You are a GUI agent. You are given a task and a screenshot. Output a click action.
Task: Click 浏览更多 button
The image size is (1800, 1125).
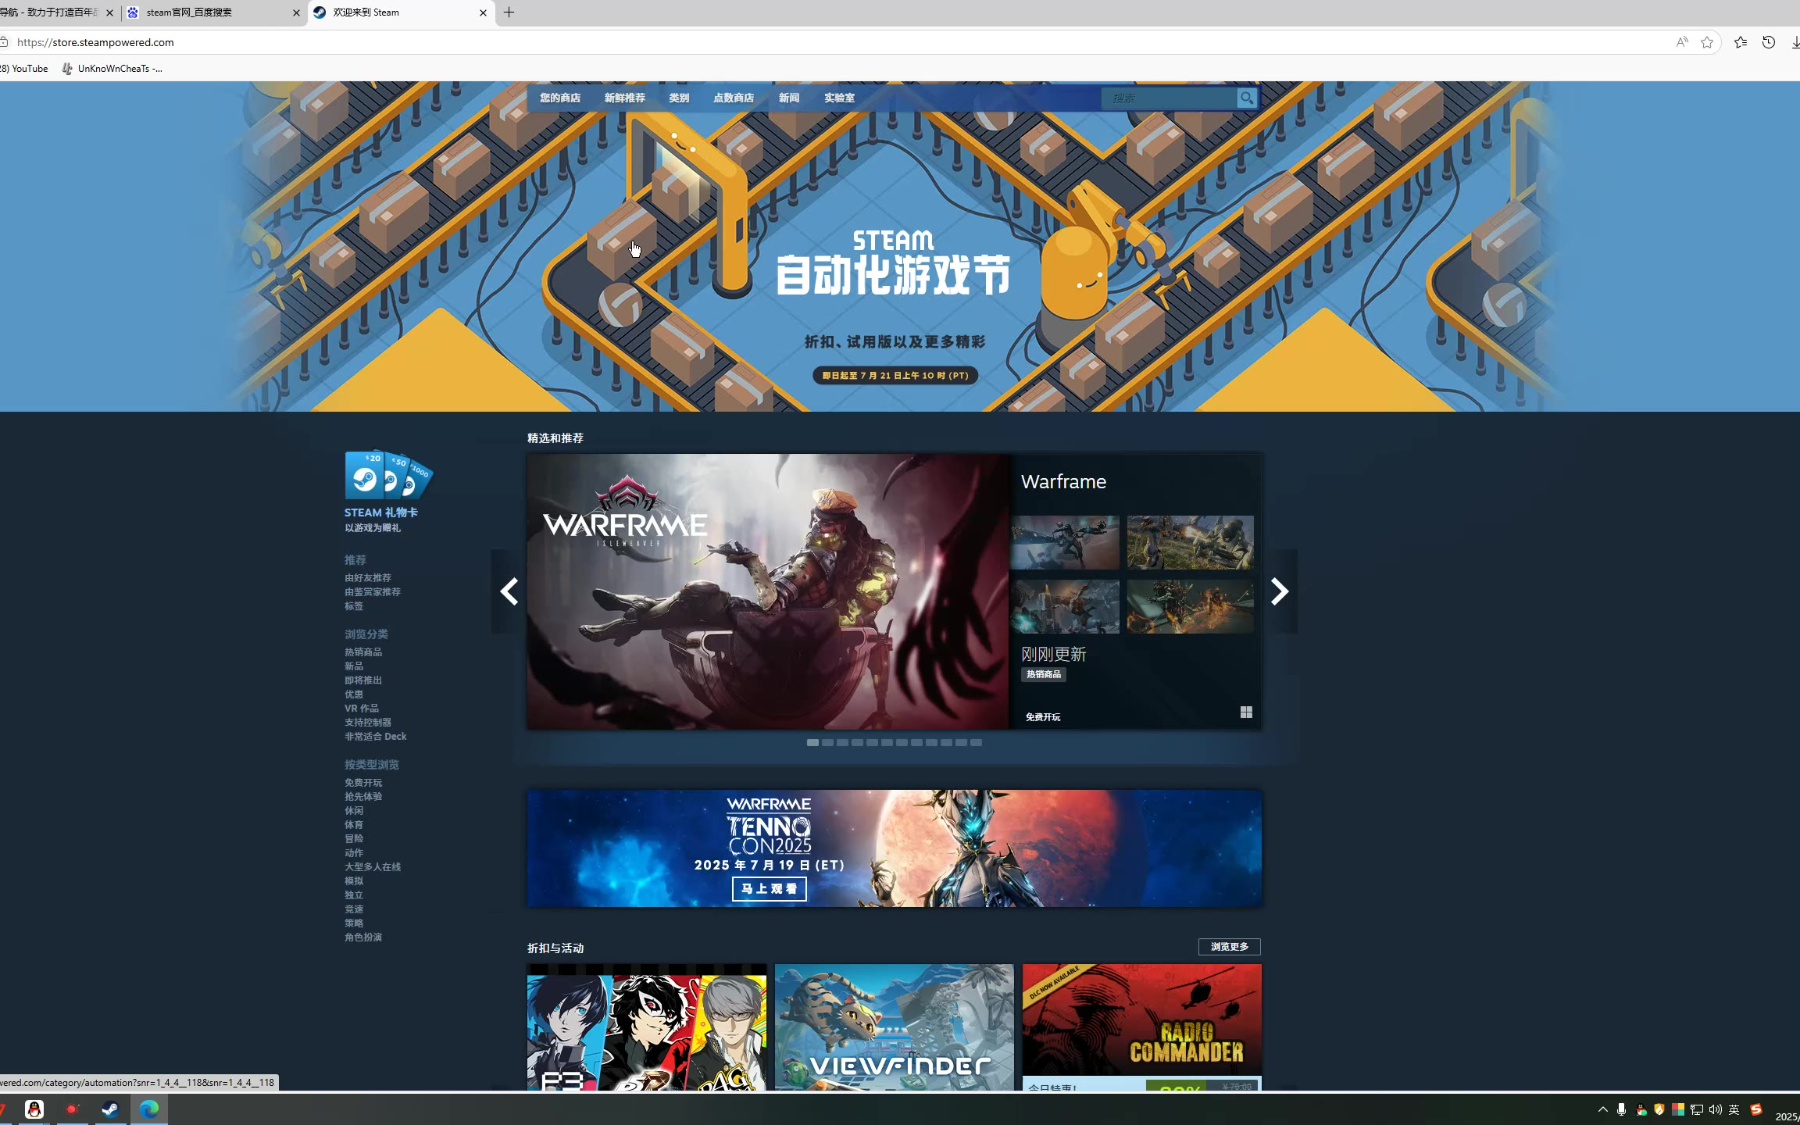coord(1229,946)
